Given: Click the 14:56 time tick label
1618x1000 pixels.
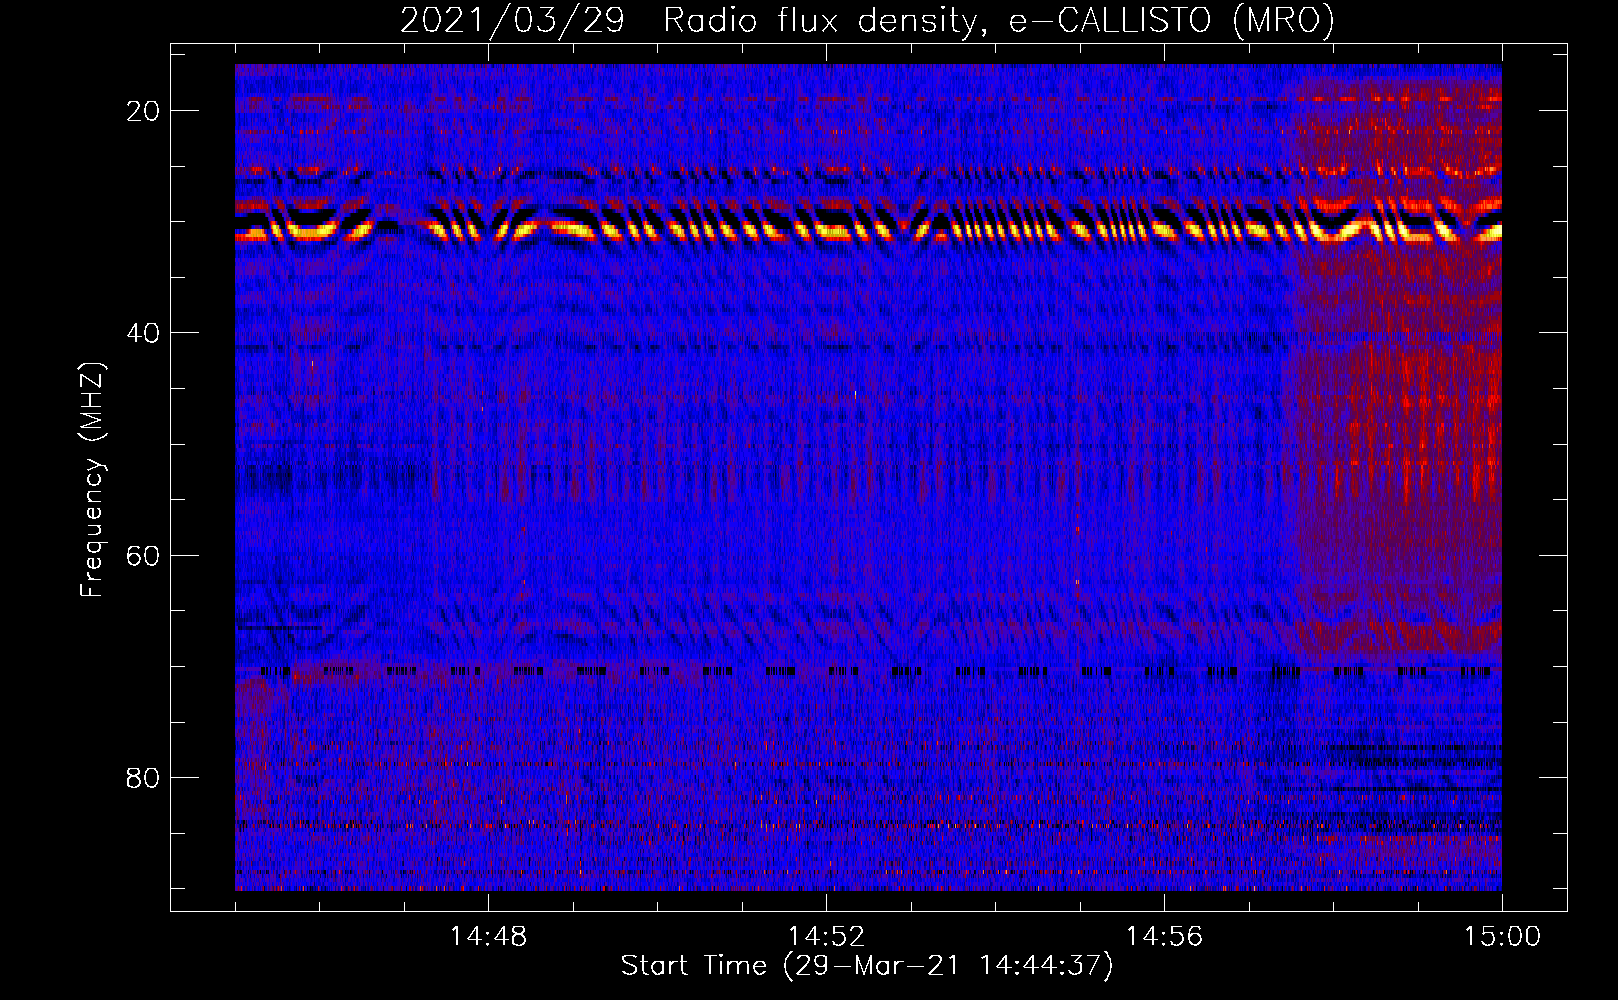Looking at the screenshot, I should point(1164,937).
